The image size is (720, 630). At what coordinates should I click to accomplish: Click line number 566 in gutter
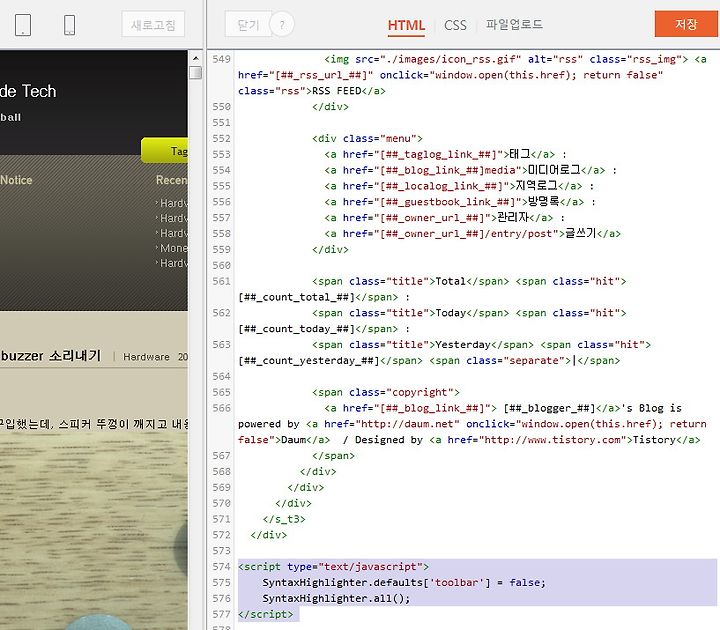coord(221,408)
